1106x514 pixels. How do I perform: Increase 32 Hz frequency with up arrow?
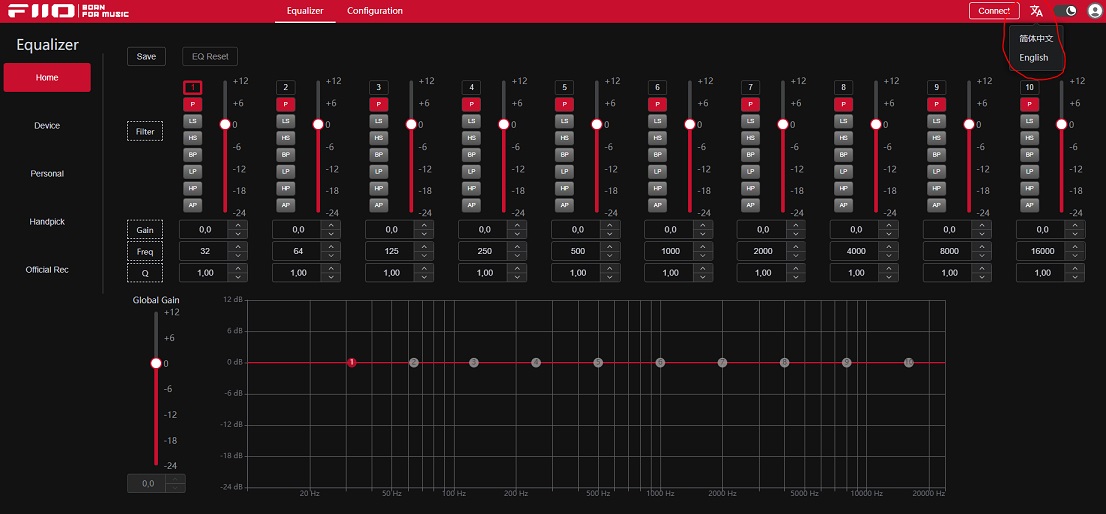click(x=238, y=247)
